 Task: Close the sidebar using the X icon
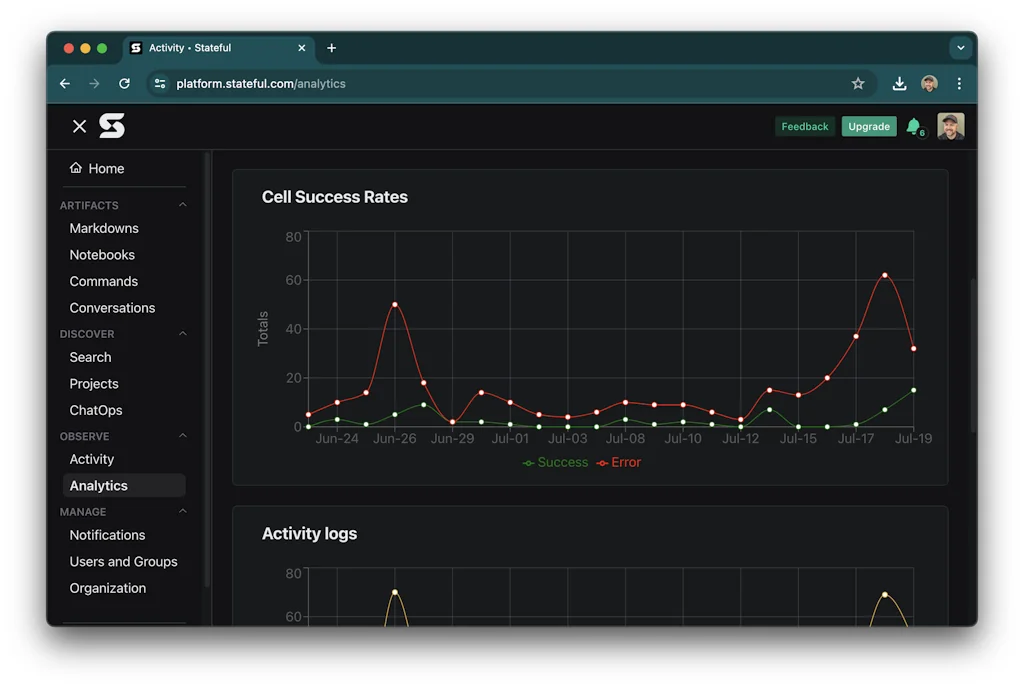click(79, 126)
